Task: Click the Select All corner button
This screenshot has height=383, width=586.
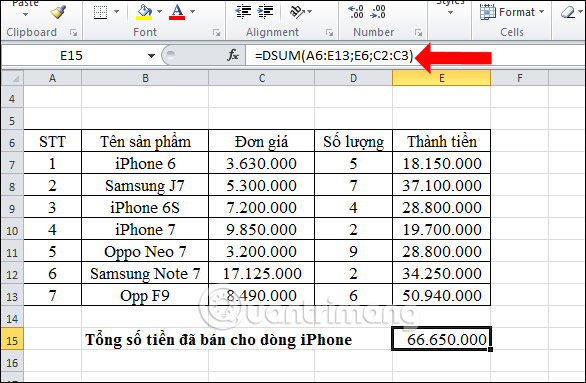Action: coord(12,78)
